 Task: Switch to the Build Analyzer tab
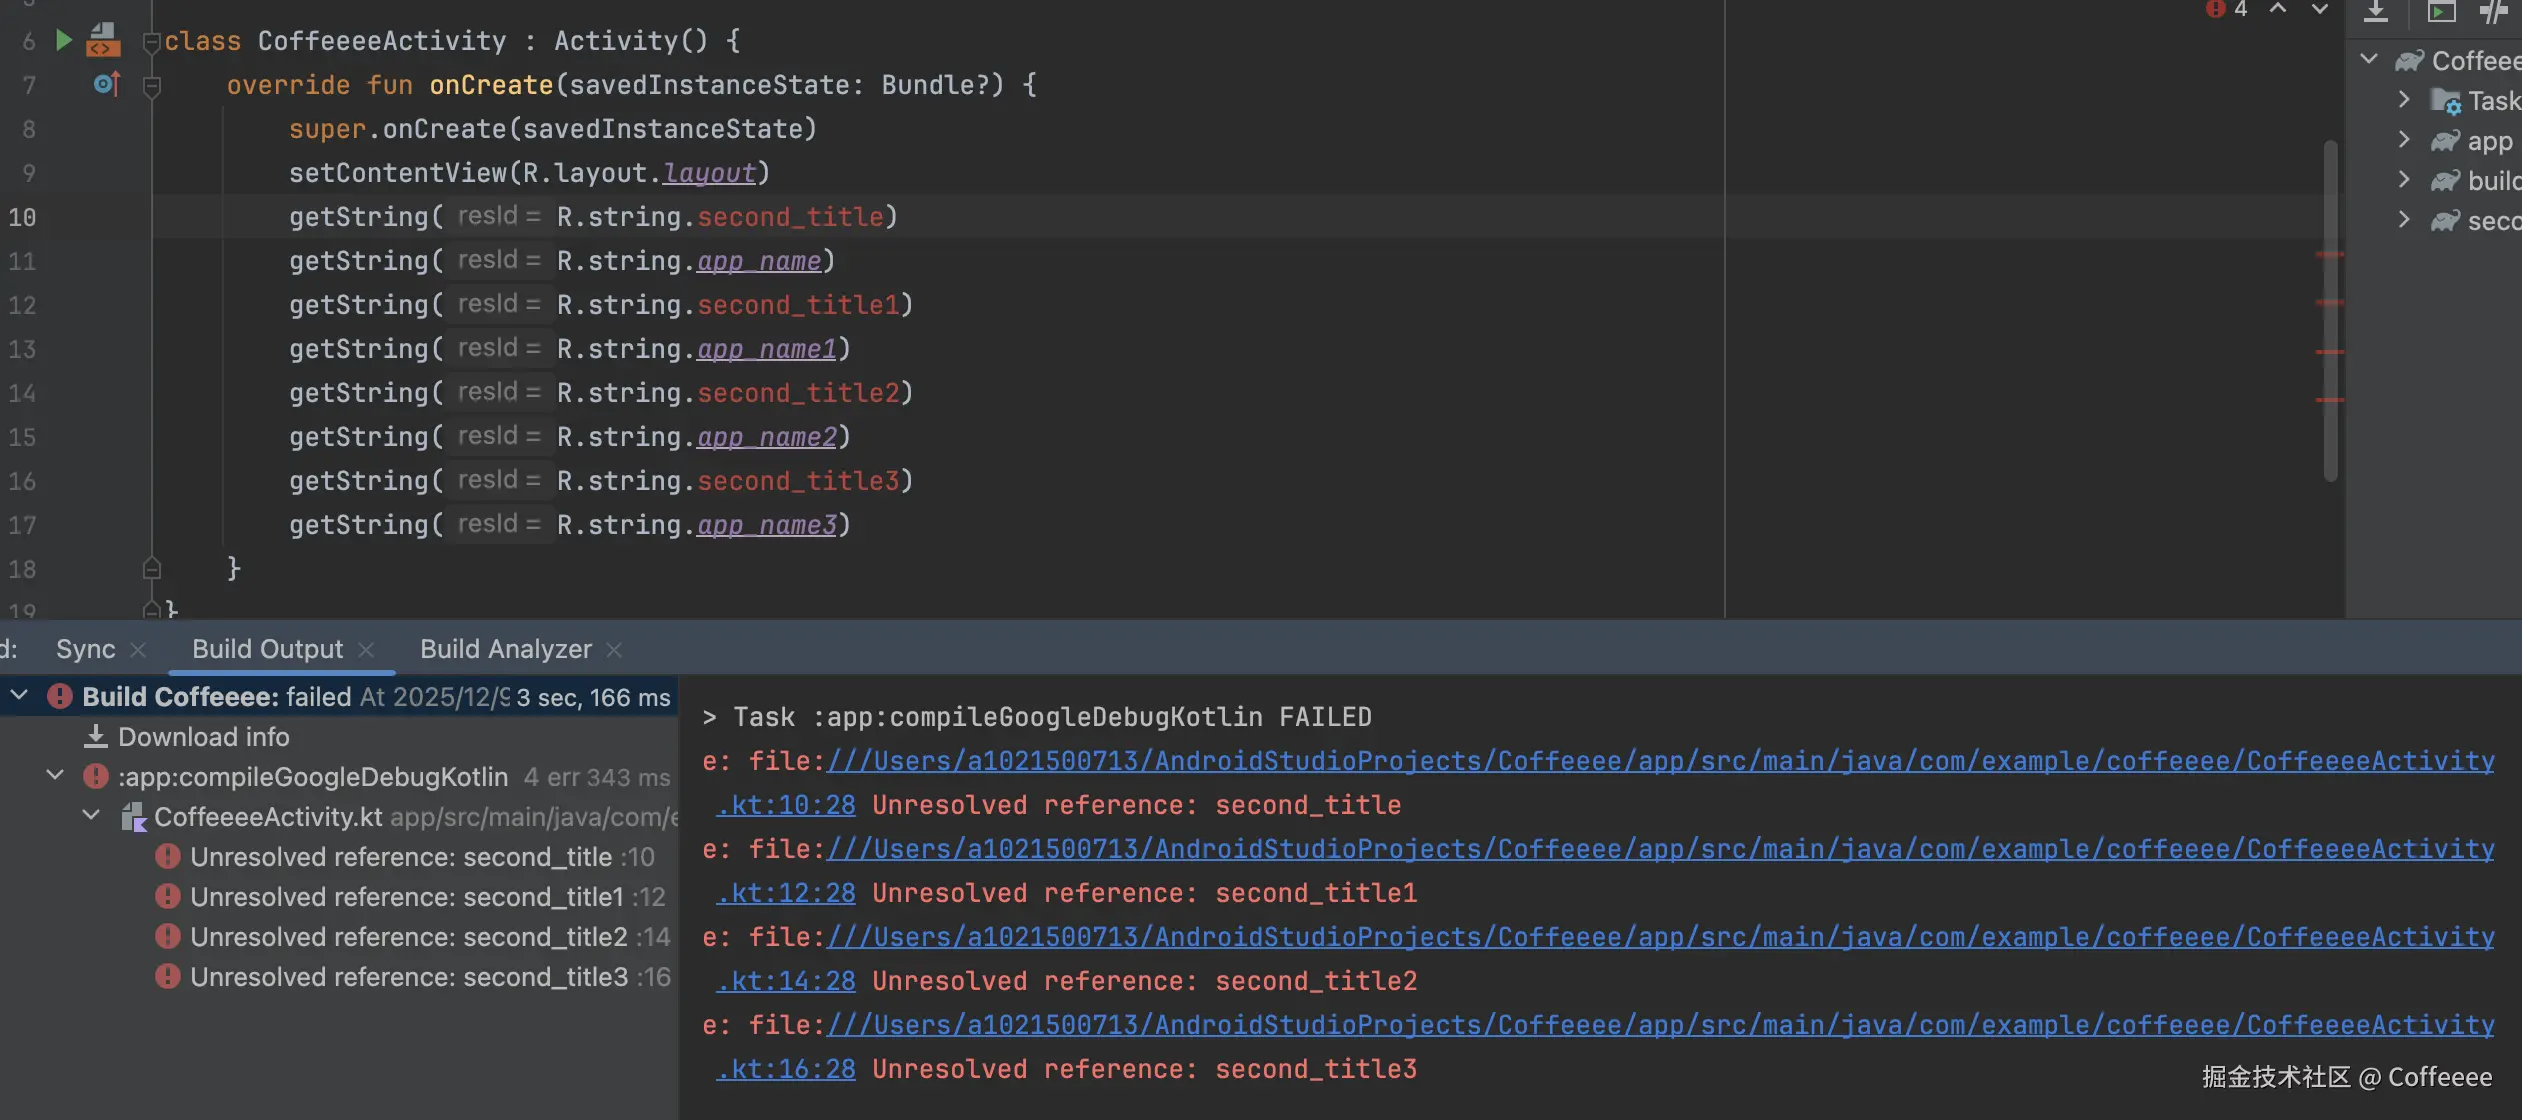click(x=505, y=649)
